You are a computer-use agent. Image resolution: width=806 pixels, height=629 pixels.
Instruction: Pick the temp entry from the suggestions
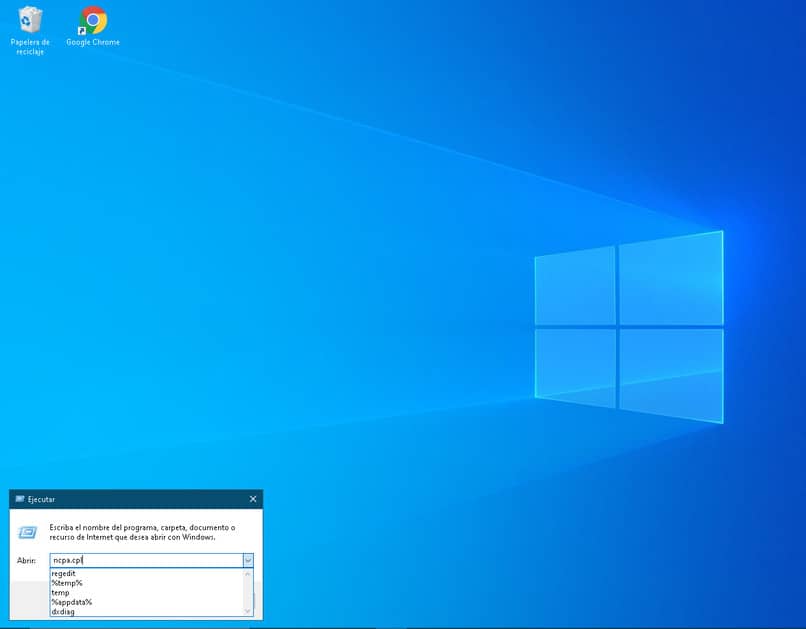[61, 593]
